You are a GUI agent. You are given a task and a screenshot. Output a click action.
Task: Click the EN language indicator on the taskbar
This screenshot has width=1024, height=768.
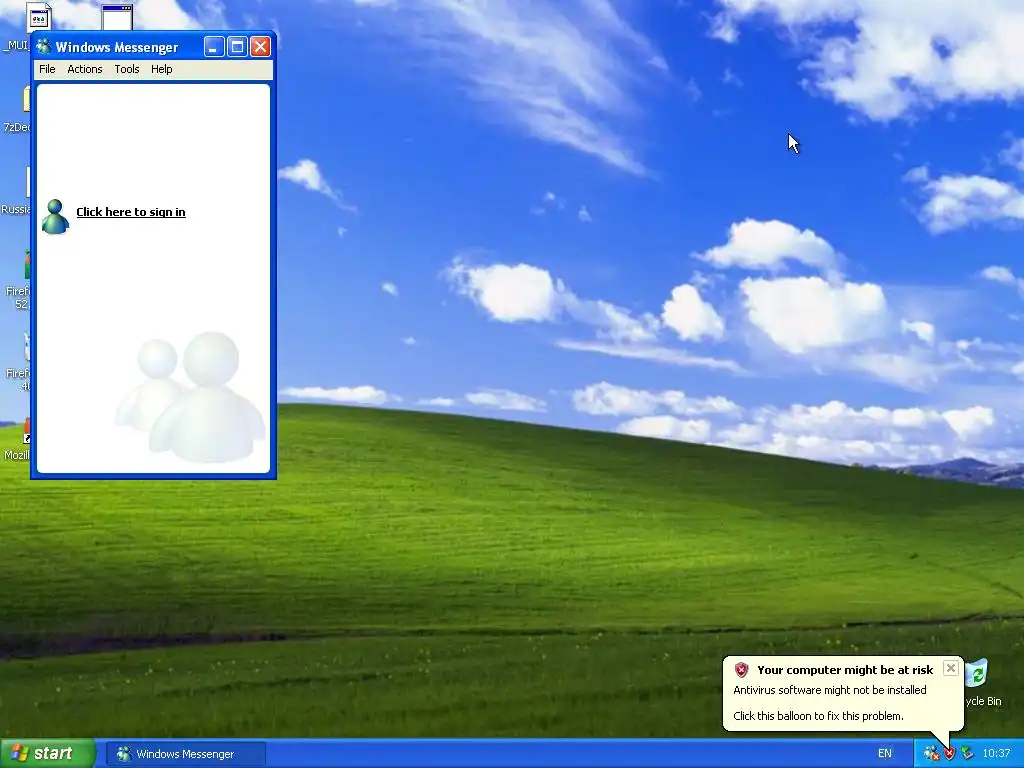[884, 754]
